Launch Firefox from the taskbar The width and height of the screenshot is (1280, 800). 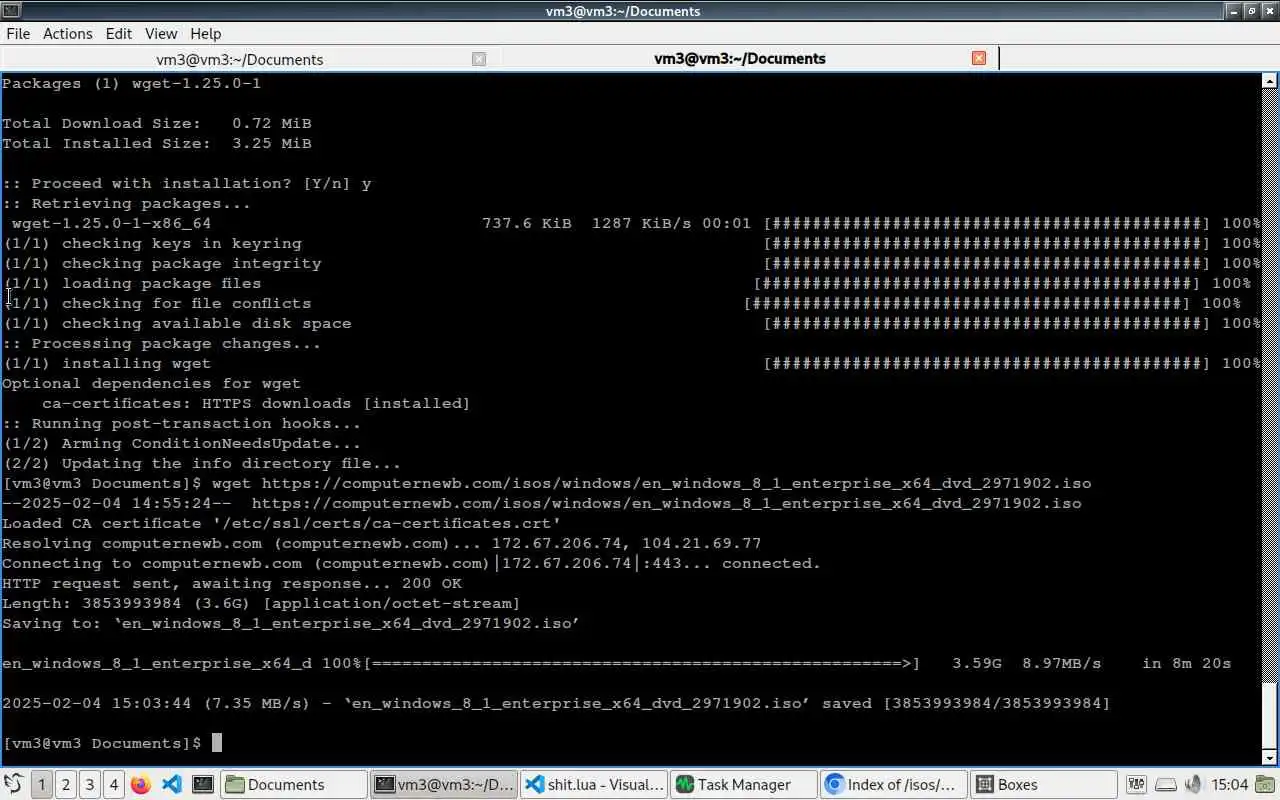[x=141, y=784]
